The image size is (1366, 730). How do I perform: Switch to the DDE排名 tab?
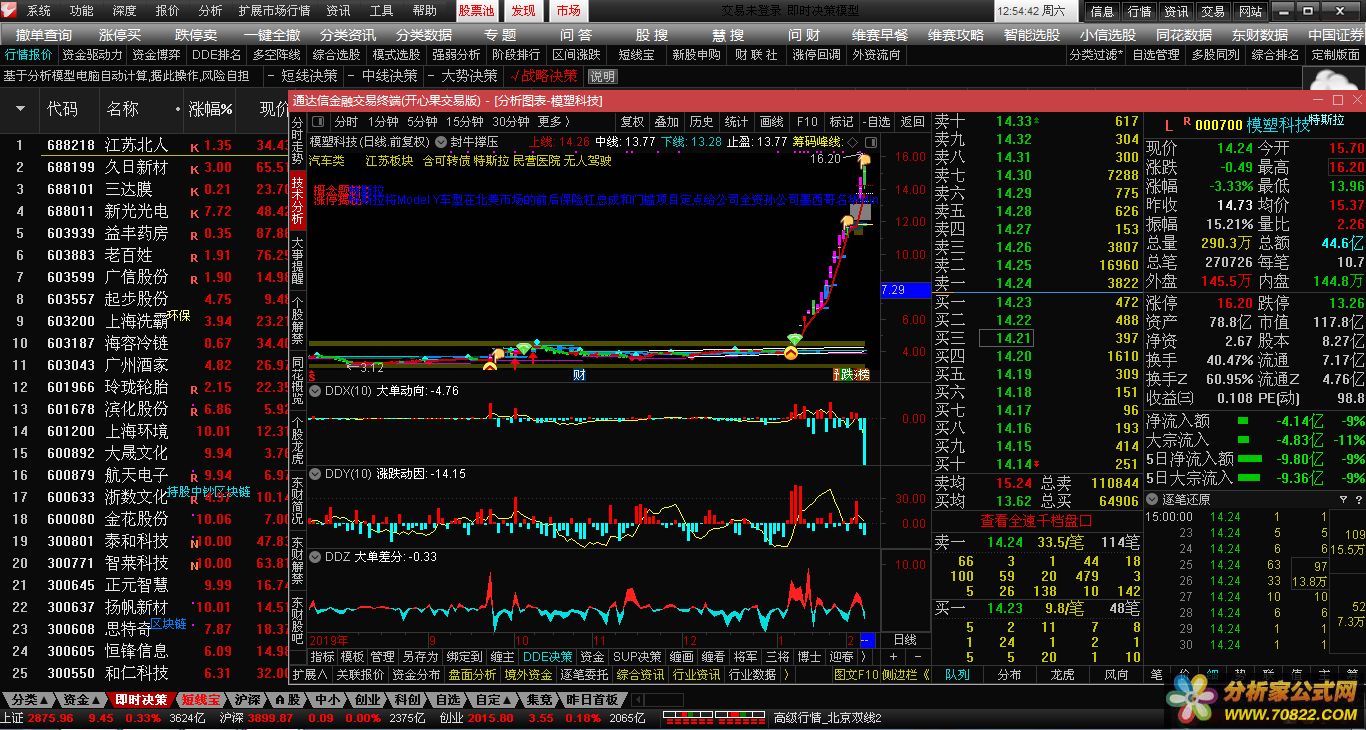(x=217, y=55)
